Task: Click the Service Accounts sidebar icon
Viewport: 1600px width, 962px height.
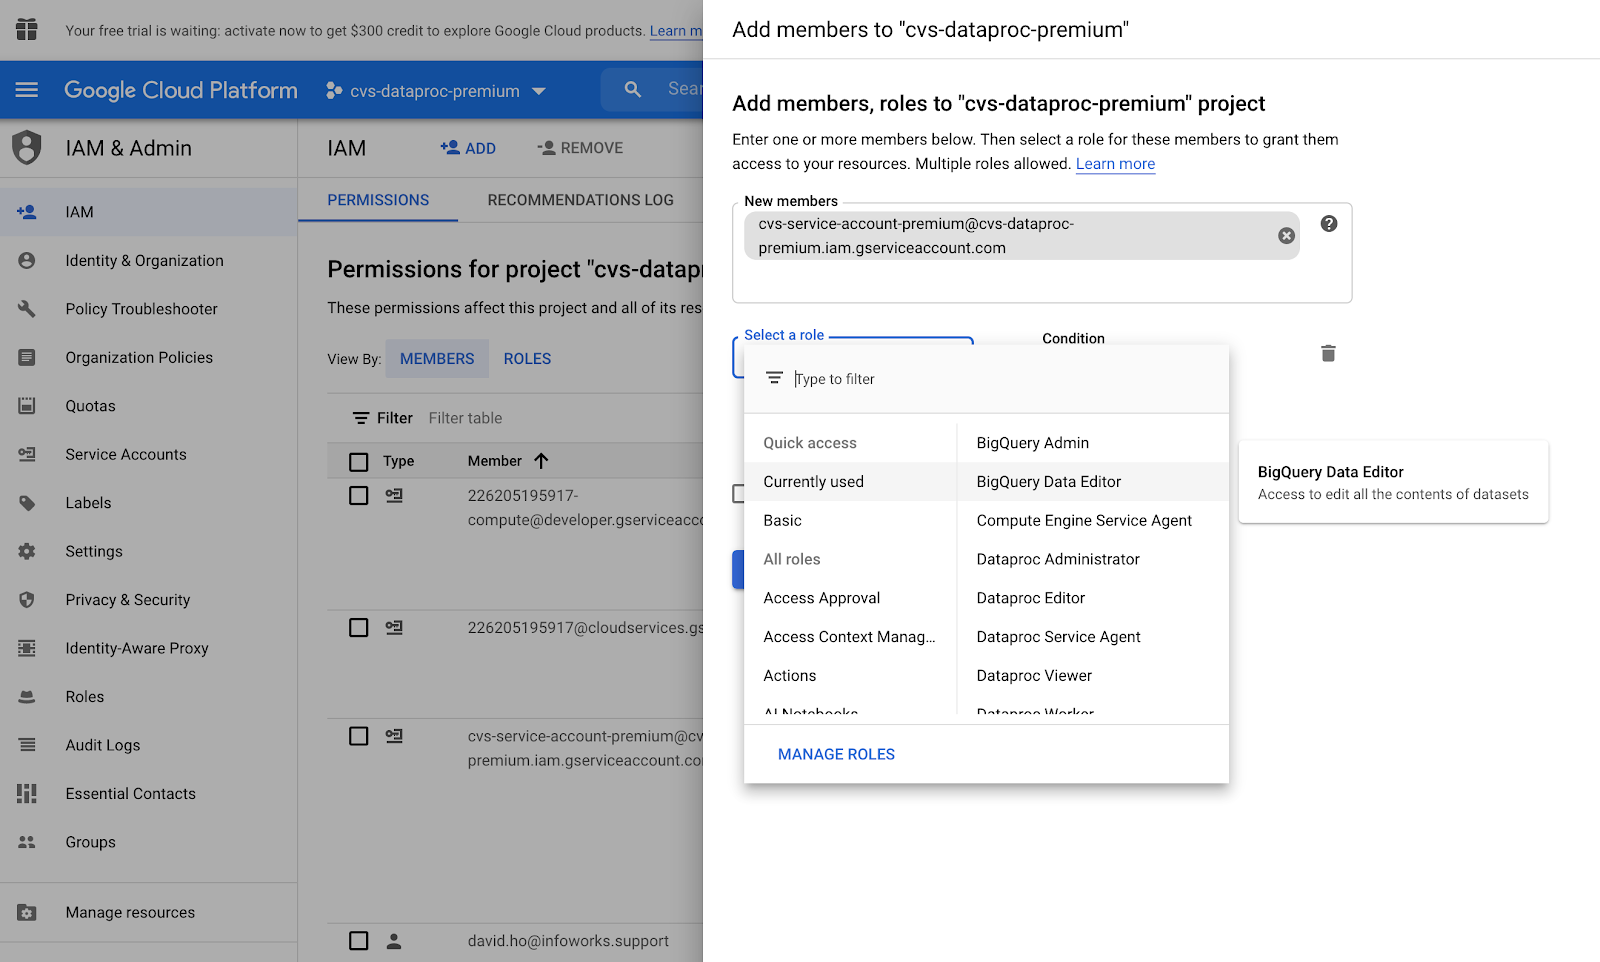Action: coord(27,455)
